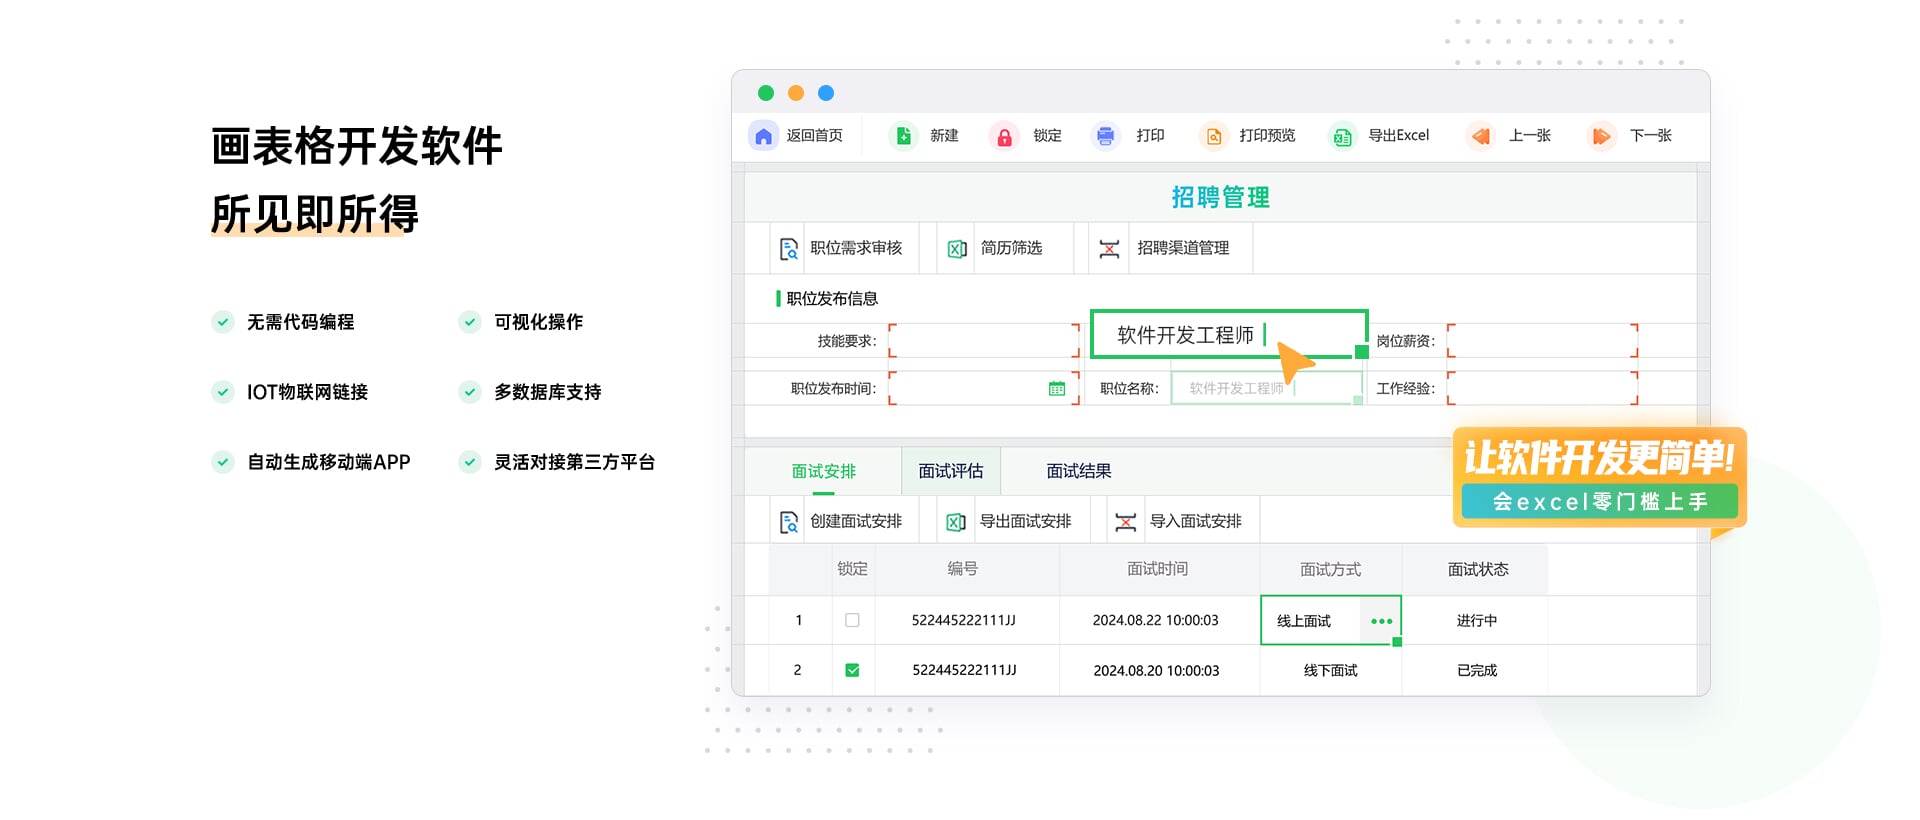Select the 线下面试 cell
This screenshot has width=1920, height=820.
click(1330, 671)
